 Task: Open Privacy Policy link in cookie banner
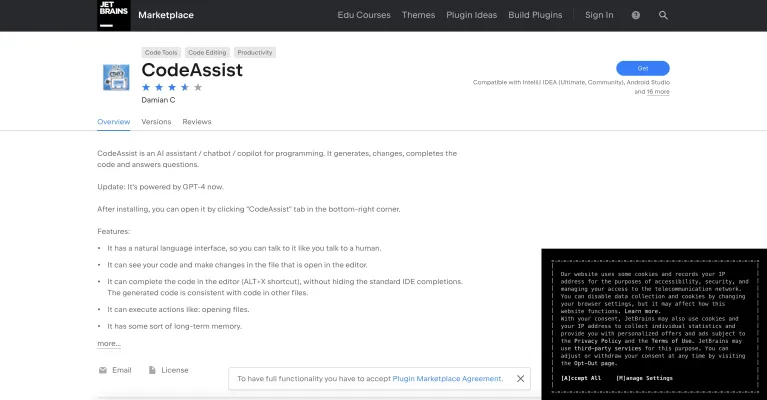tap(597, 341)
